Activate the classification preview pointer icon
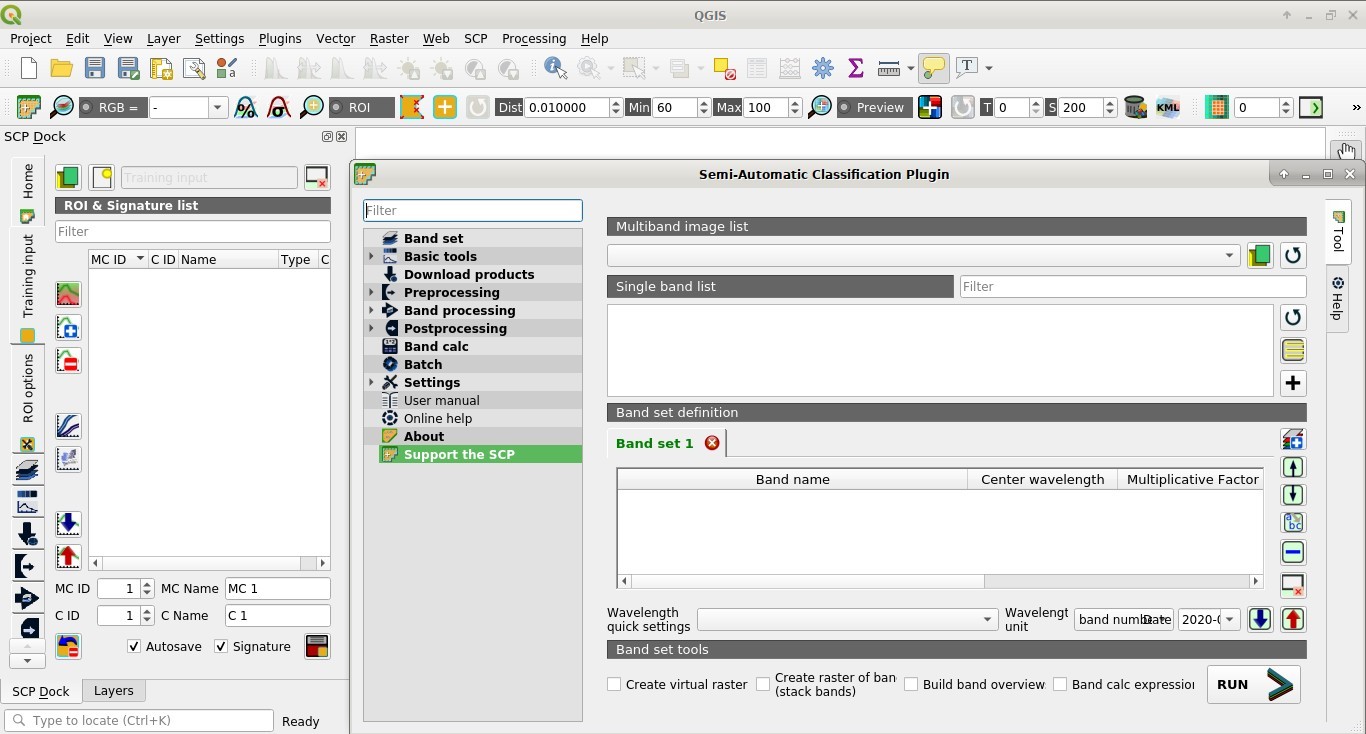Viewport: 1366px width, 734px height. (x=930, y=107)
